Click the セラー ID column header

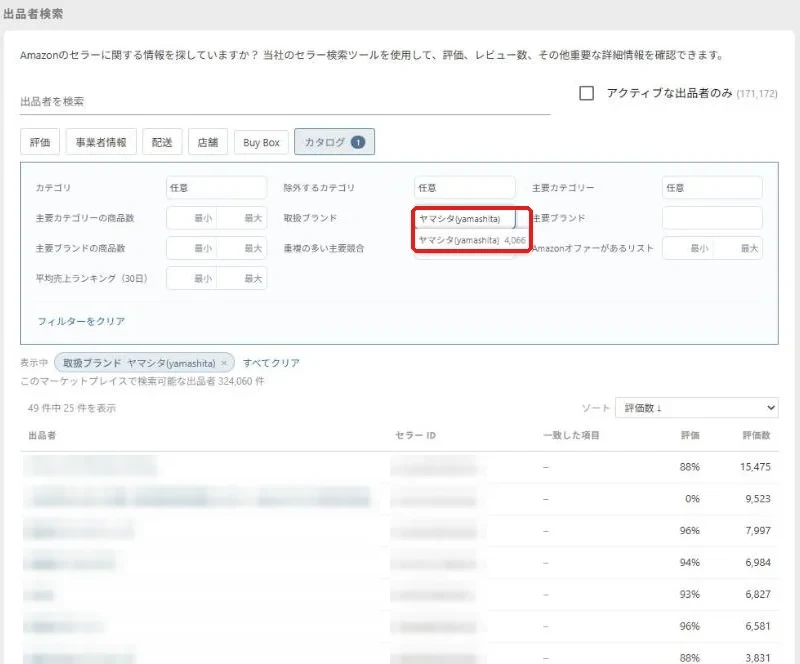click(415, 435)
